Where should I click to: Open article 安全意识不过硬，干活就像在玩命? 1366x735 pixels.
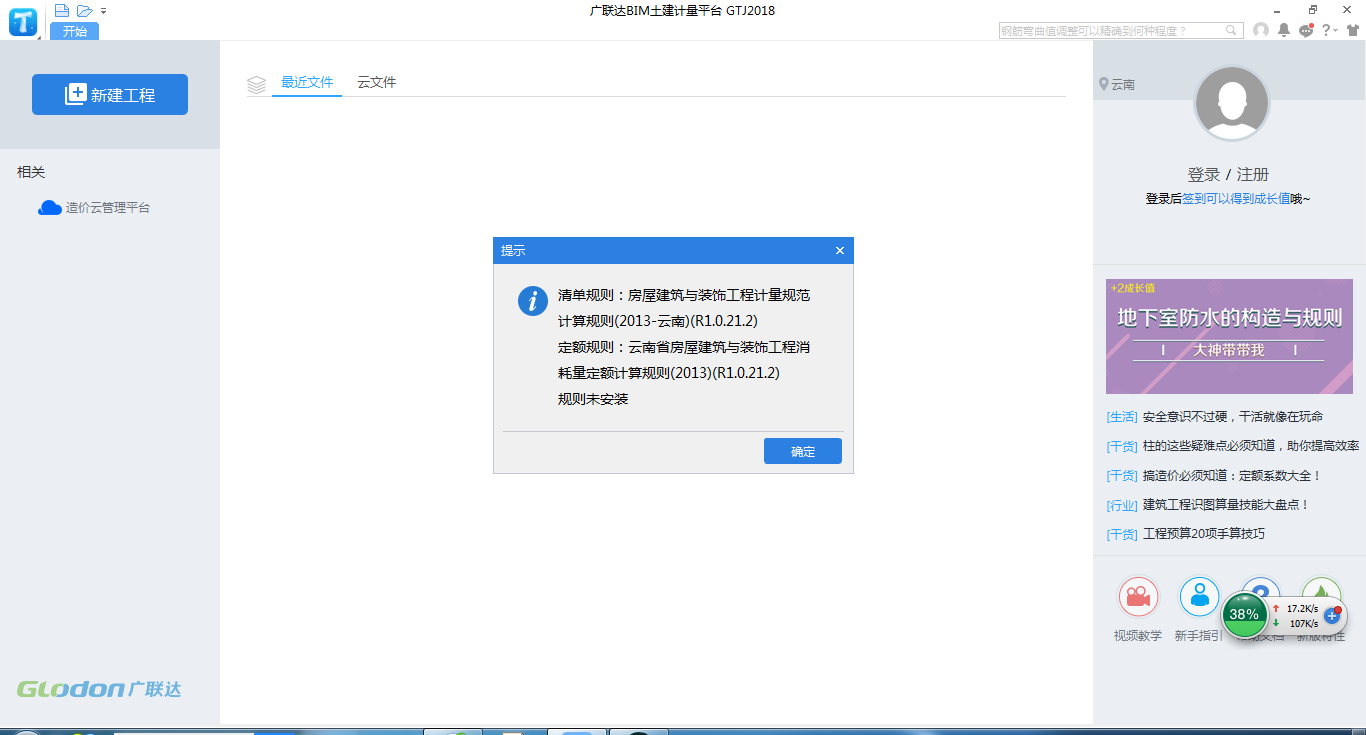[1233, 417]
